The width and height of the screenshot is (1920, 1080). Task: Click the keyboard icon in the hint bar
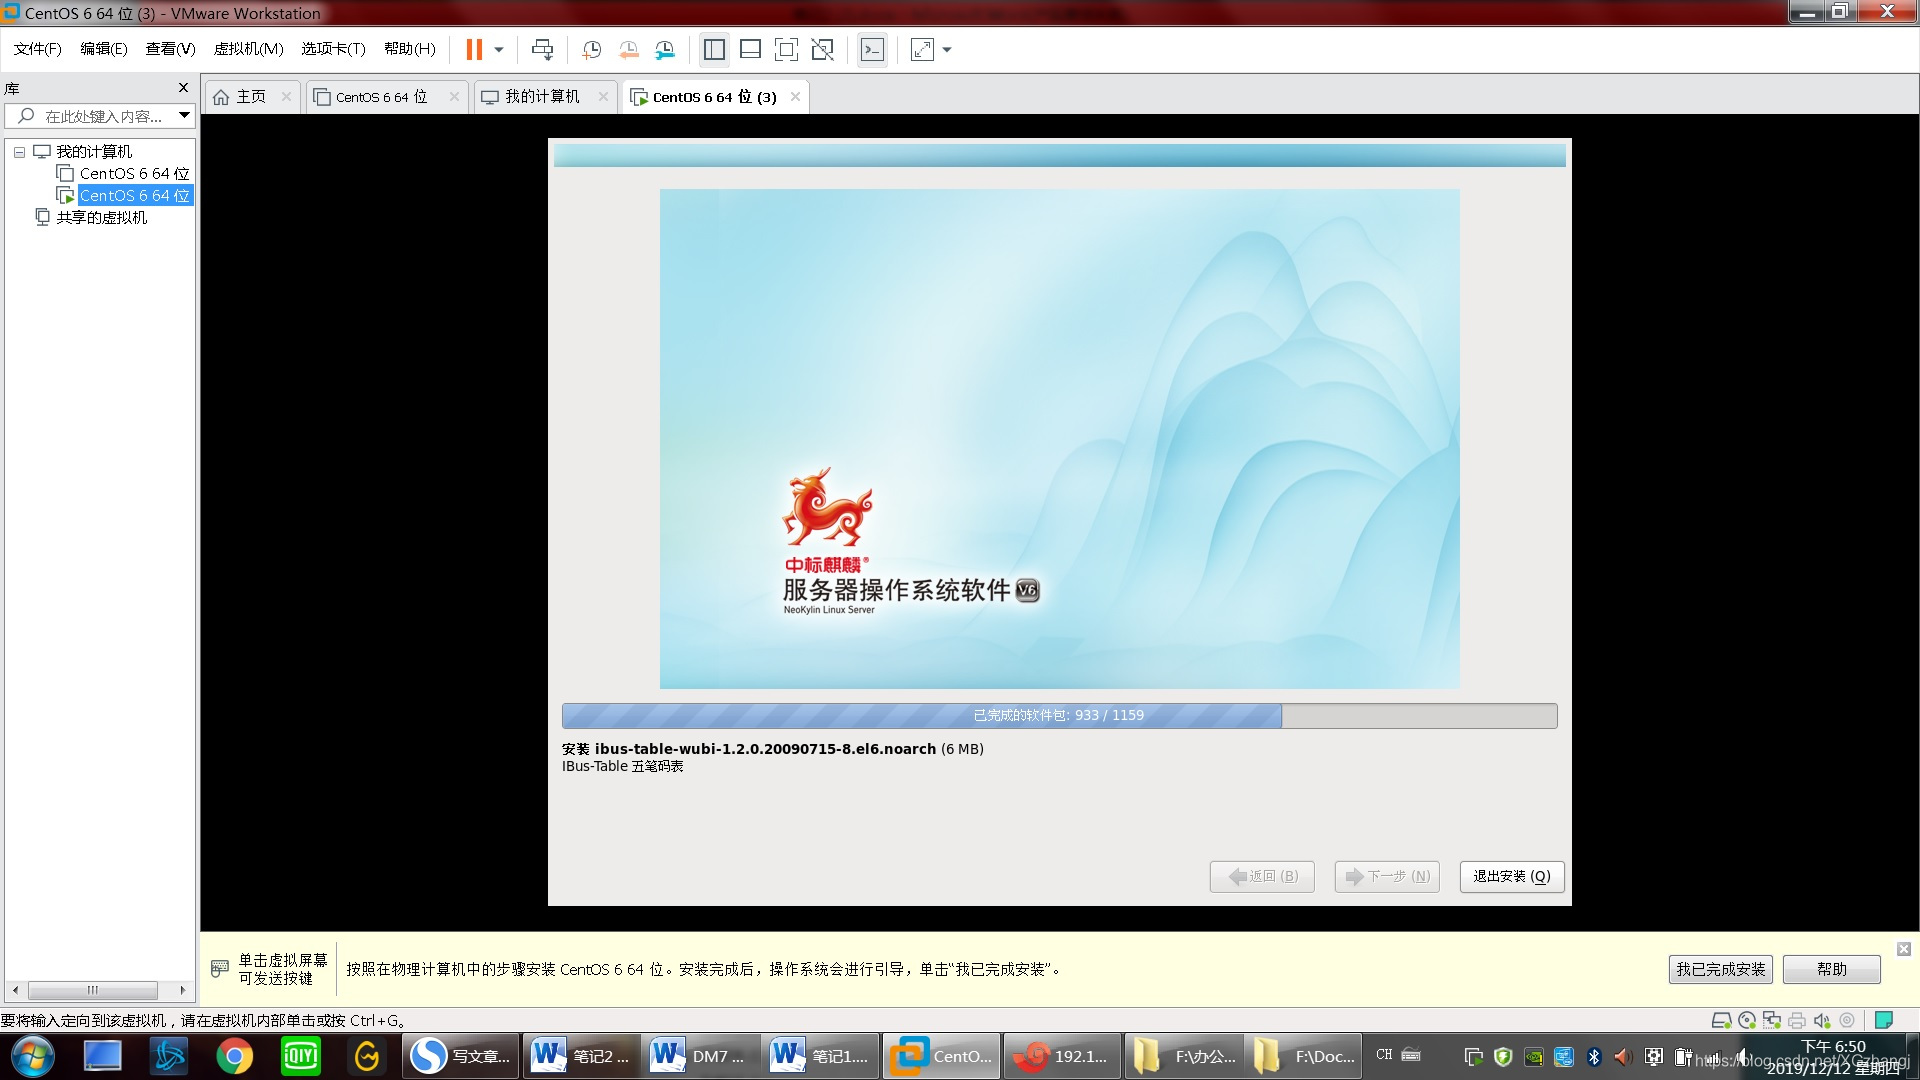[x=220, y=969]
